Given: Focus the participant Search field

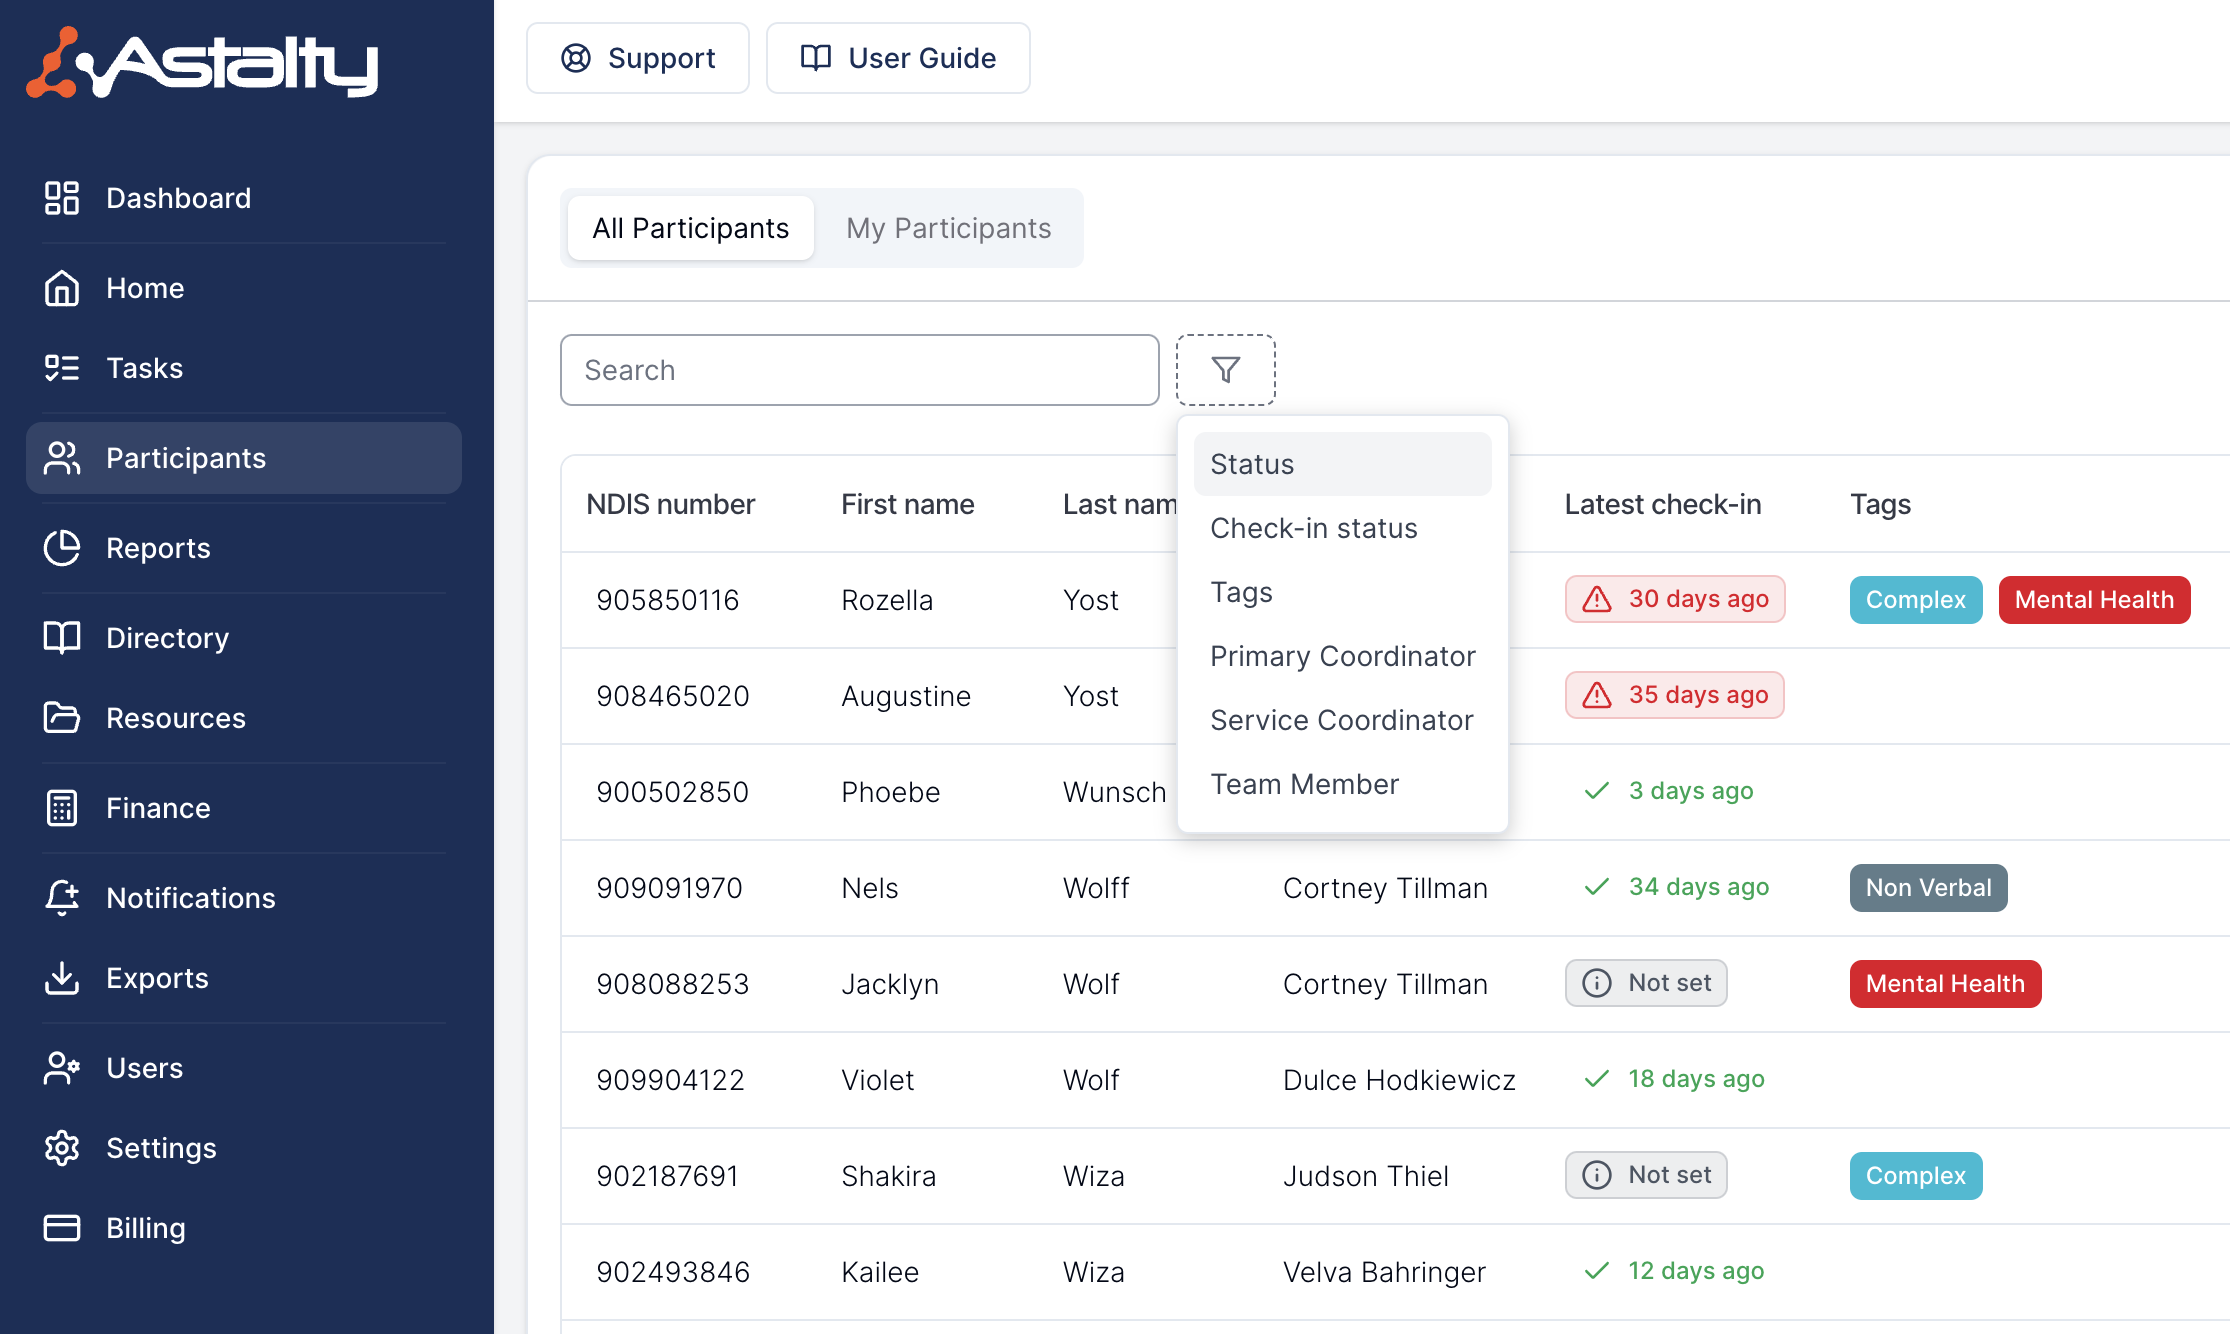Looking at the screenshot, I should tap(859, 370).
